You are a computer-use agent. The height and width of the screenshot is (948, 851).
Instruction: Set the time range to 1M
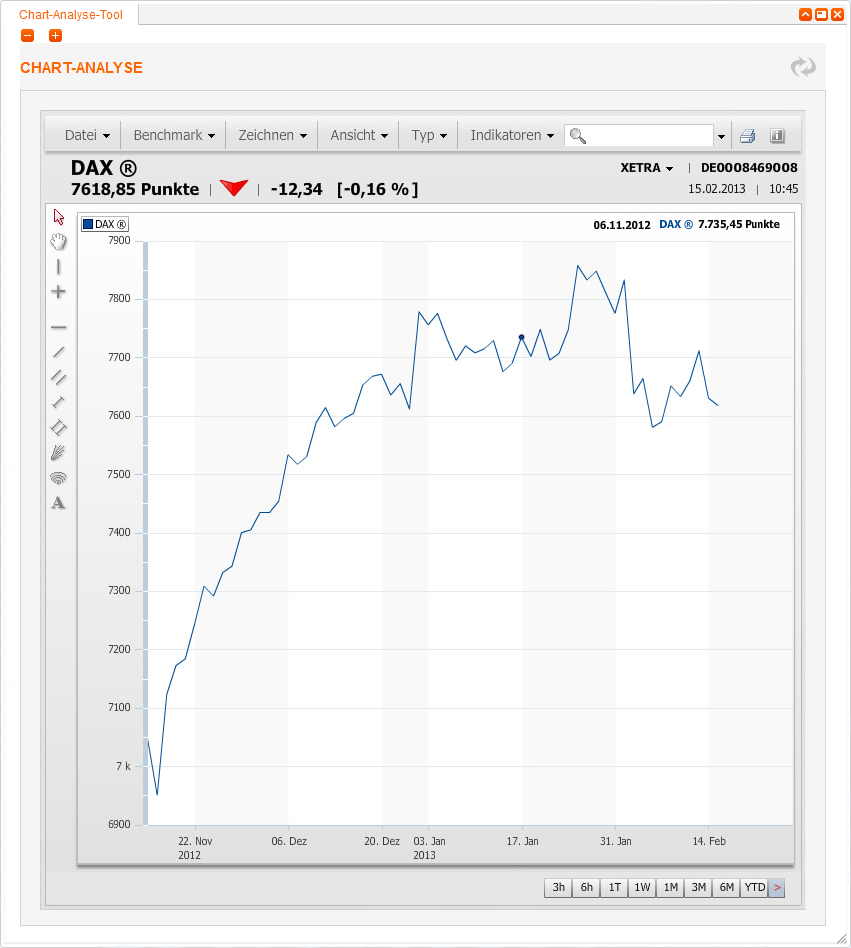pyautogui.click(x=670, y=888)
